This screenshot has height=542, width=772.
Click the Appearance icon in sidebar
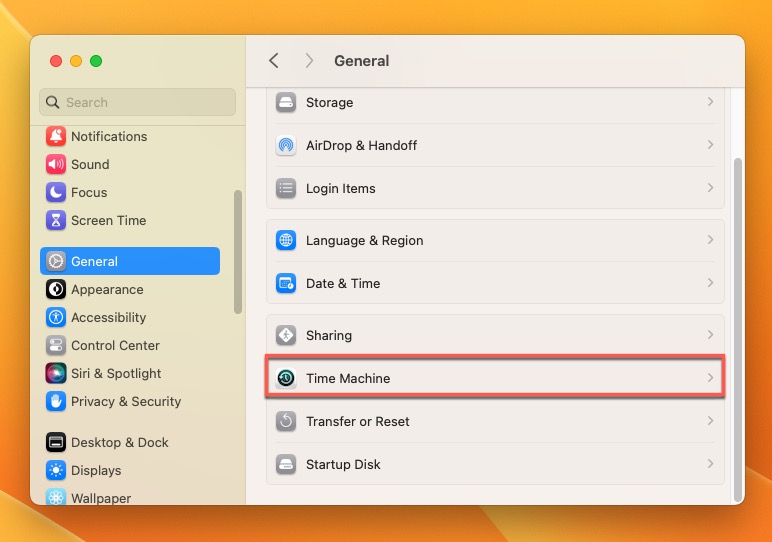56,289
